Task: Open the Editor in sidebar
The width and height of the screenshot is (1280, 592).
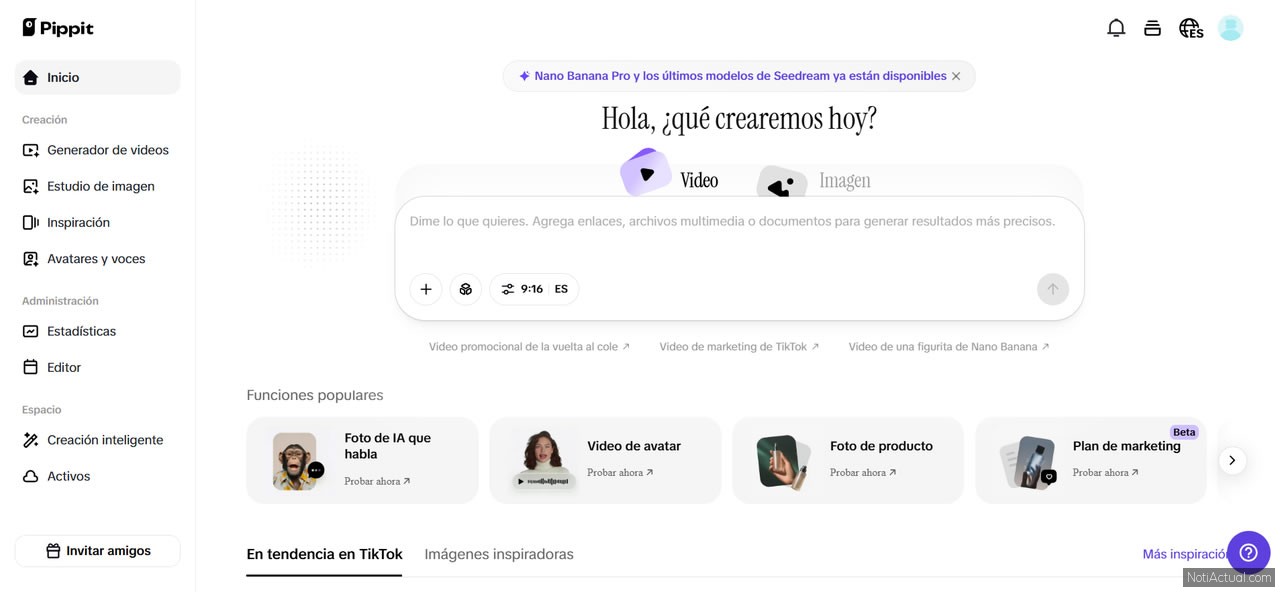Action: (x=97, y=367)
